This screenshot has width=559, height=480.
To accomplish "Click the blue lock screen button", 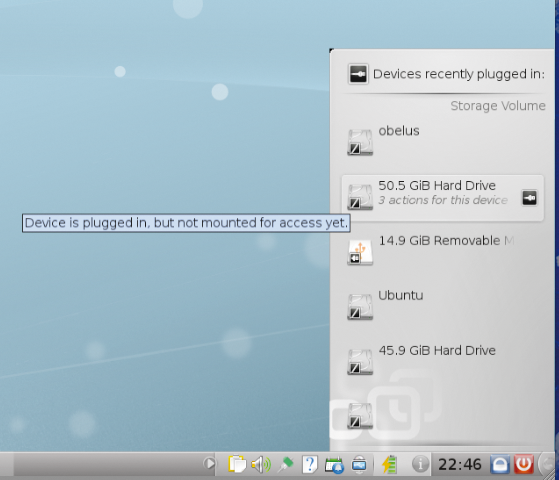I will (x=500, y=464).
